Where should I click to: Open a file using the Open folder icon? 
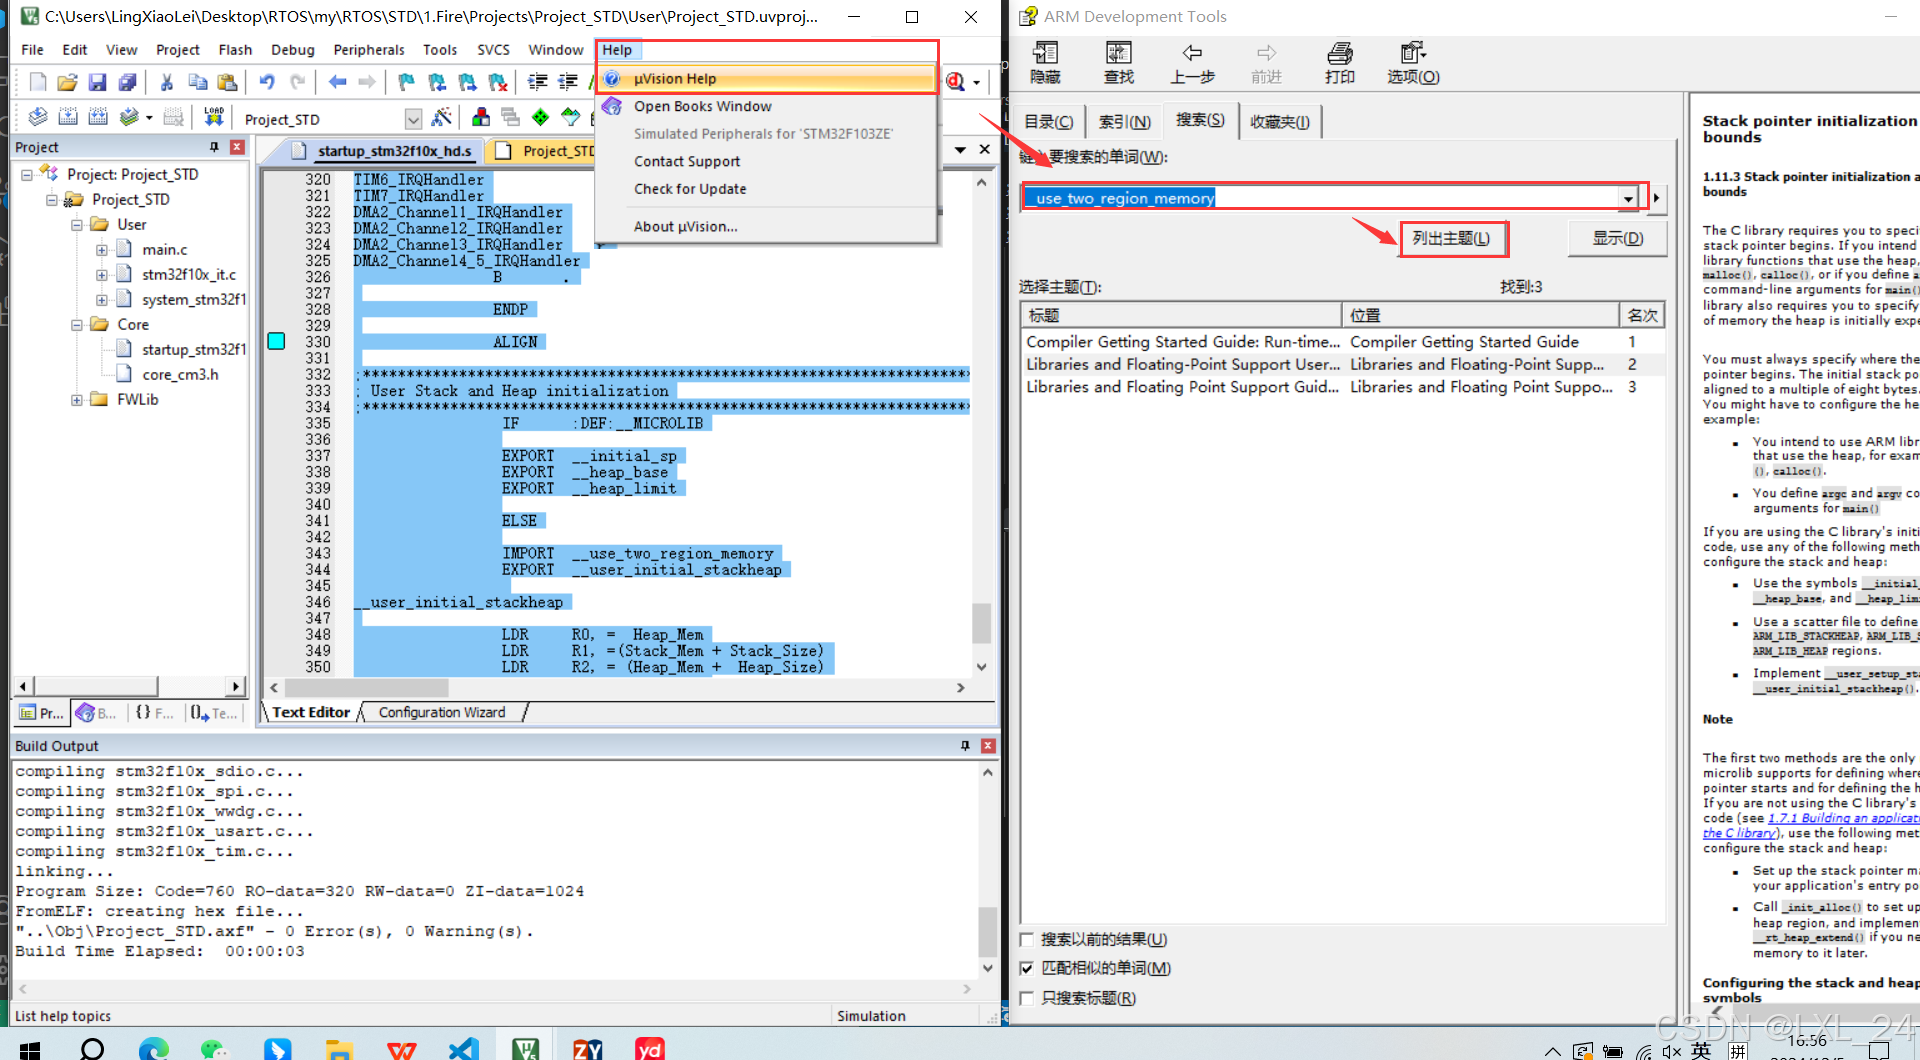(67, 82)
